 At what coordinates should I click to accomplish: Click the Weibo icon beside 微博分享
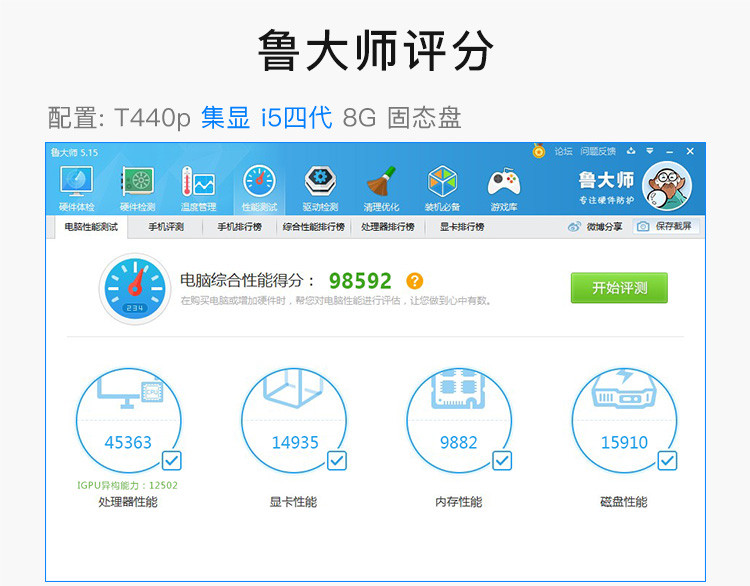(574, 226)
